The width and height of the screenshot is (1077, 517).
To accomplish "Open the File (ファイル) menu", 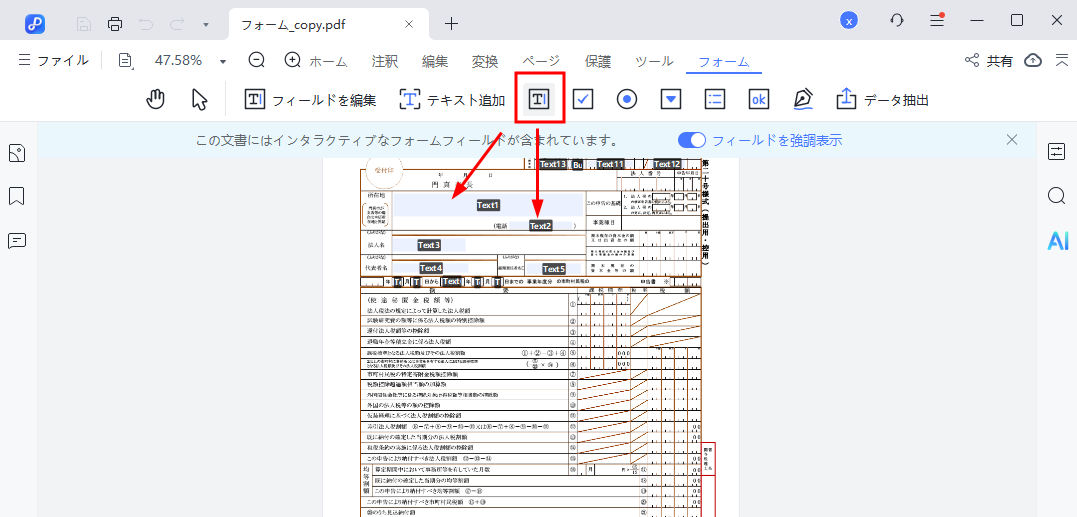I will point(54,60).
